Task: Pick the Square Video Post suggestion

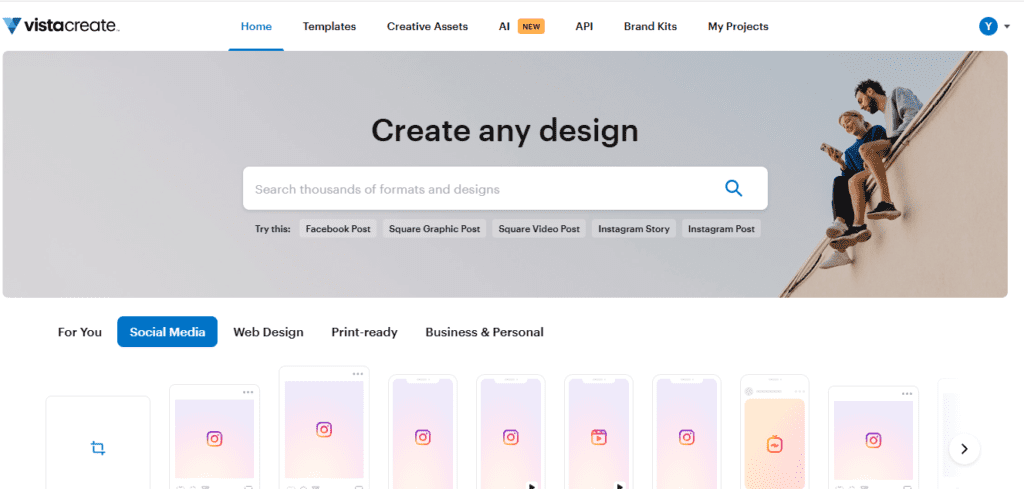Action: (x=539, y=229)
